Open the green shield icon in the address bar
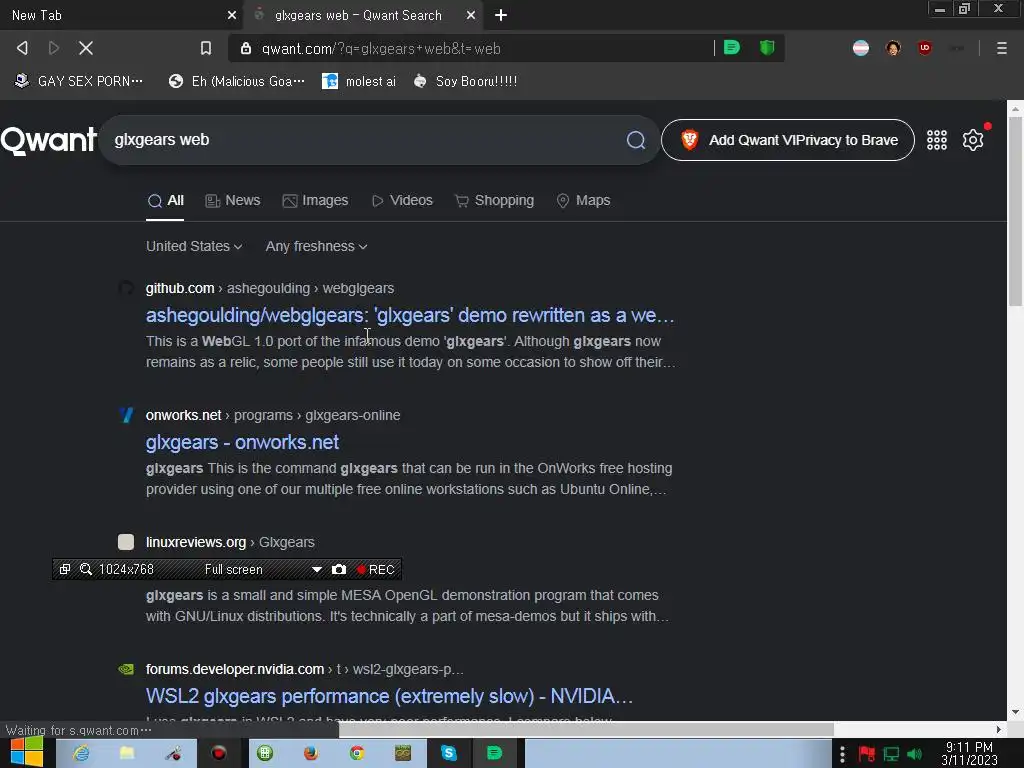Screen dimensions: 1024x768 coord(767,48)
